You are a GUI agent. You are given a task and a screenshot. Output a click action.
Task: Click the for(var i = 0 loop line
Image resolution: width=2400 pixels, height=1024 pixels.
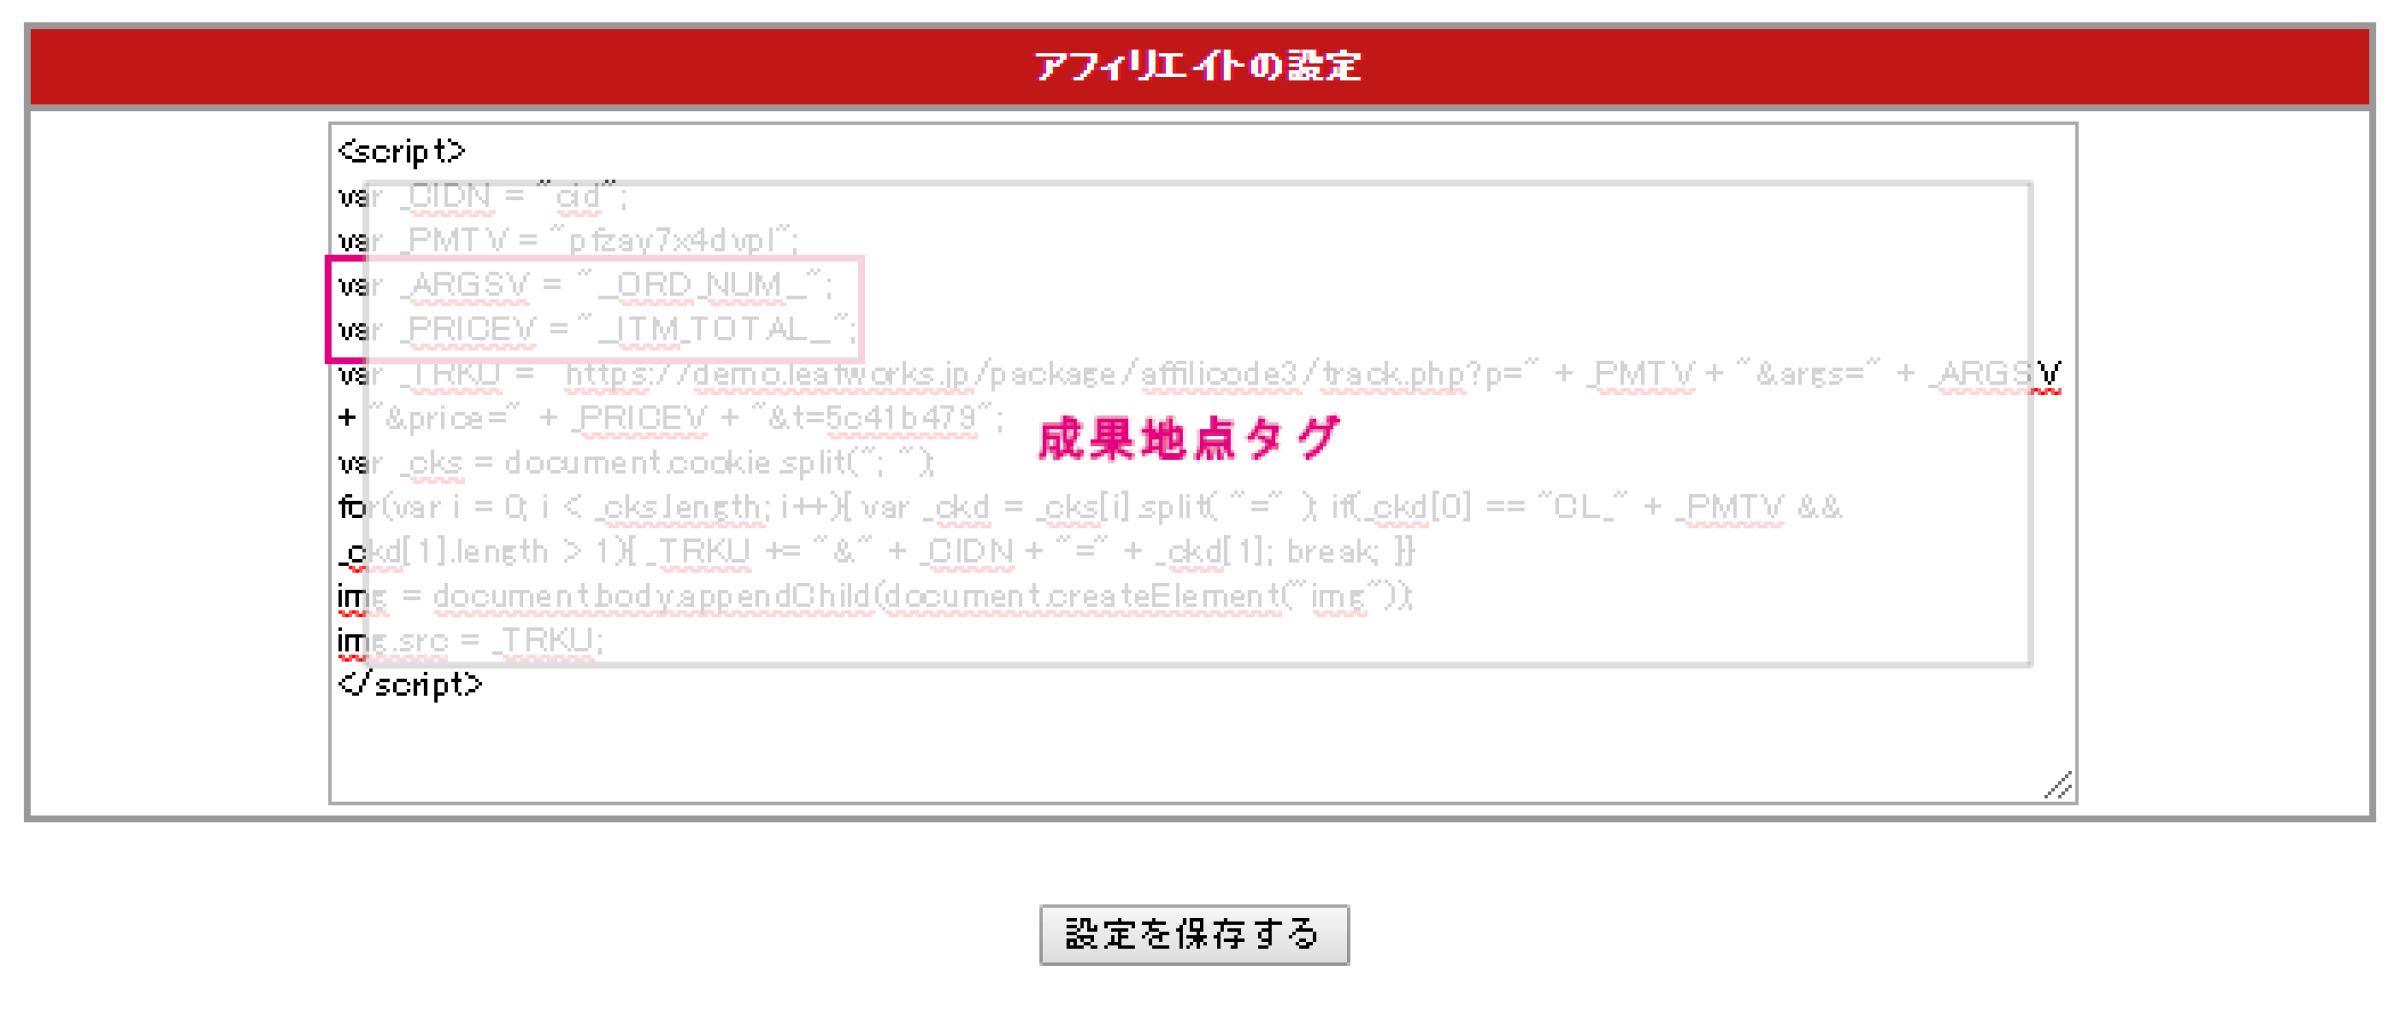pyautogui.click(x=1091, y=507)
